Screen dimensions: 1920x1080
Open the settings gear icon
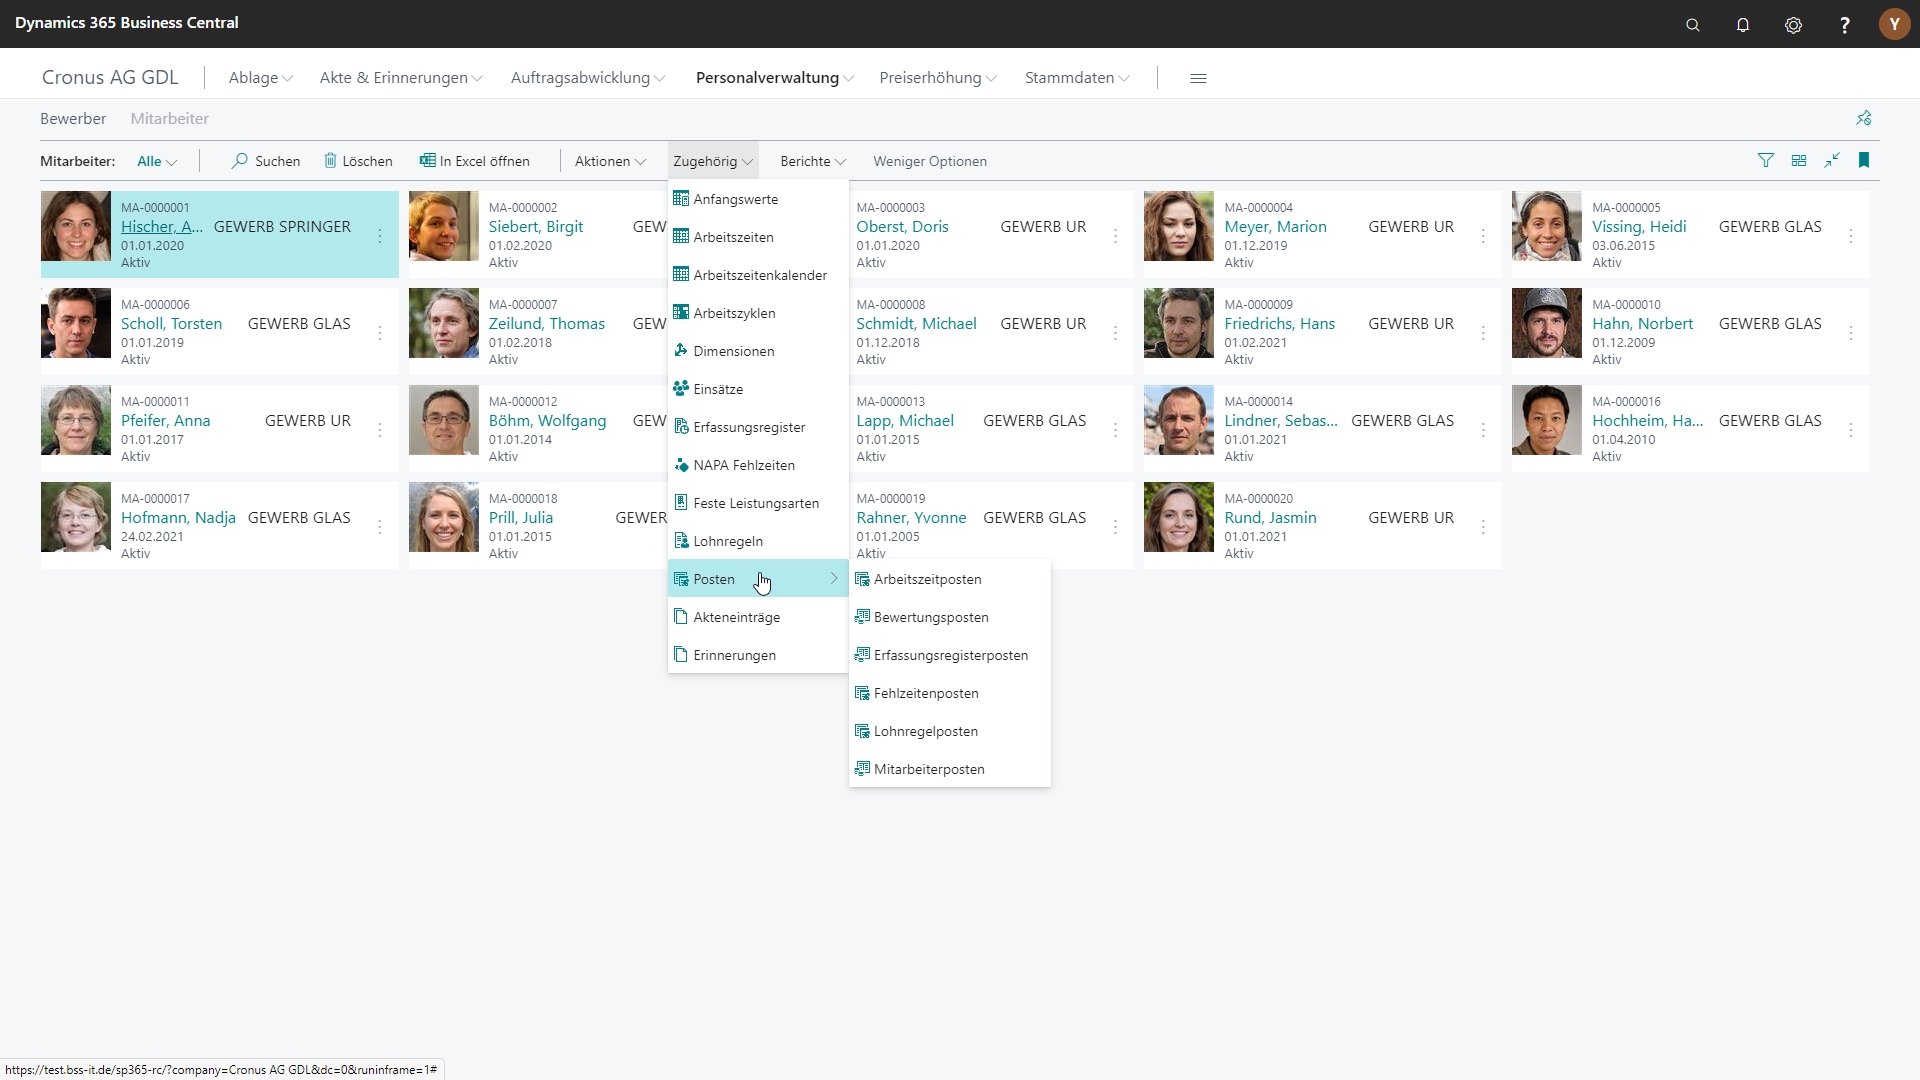click(1793, 25)
